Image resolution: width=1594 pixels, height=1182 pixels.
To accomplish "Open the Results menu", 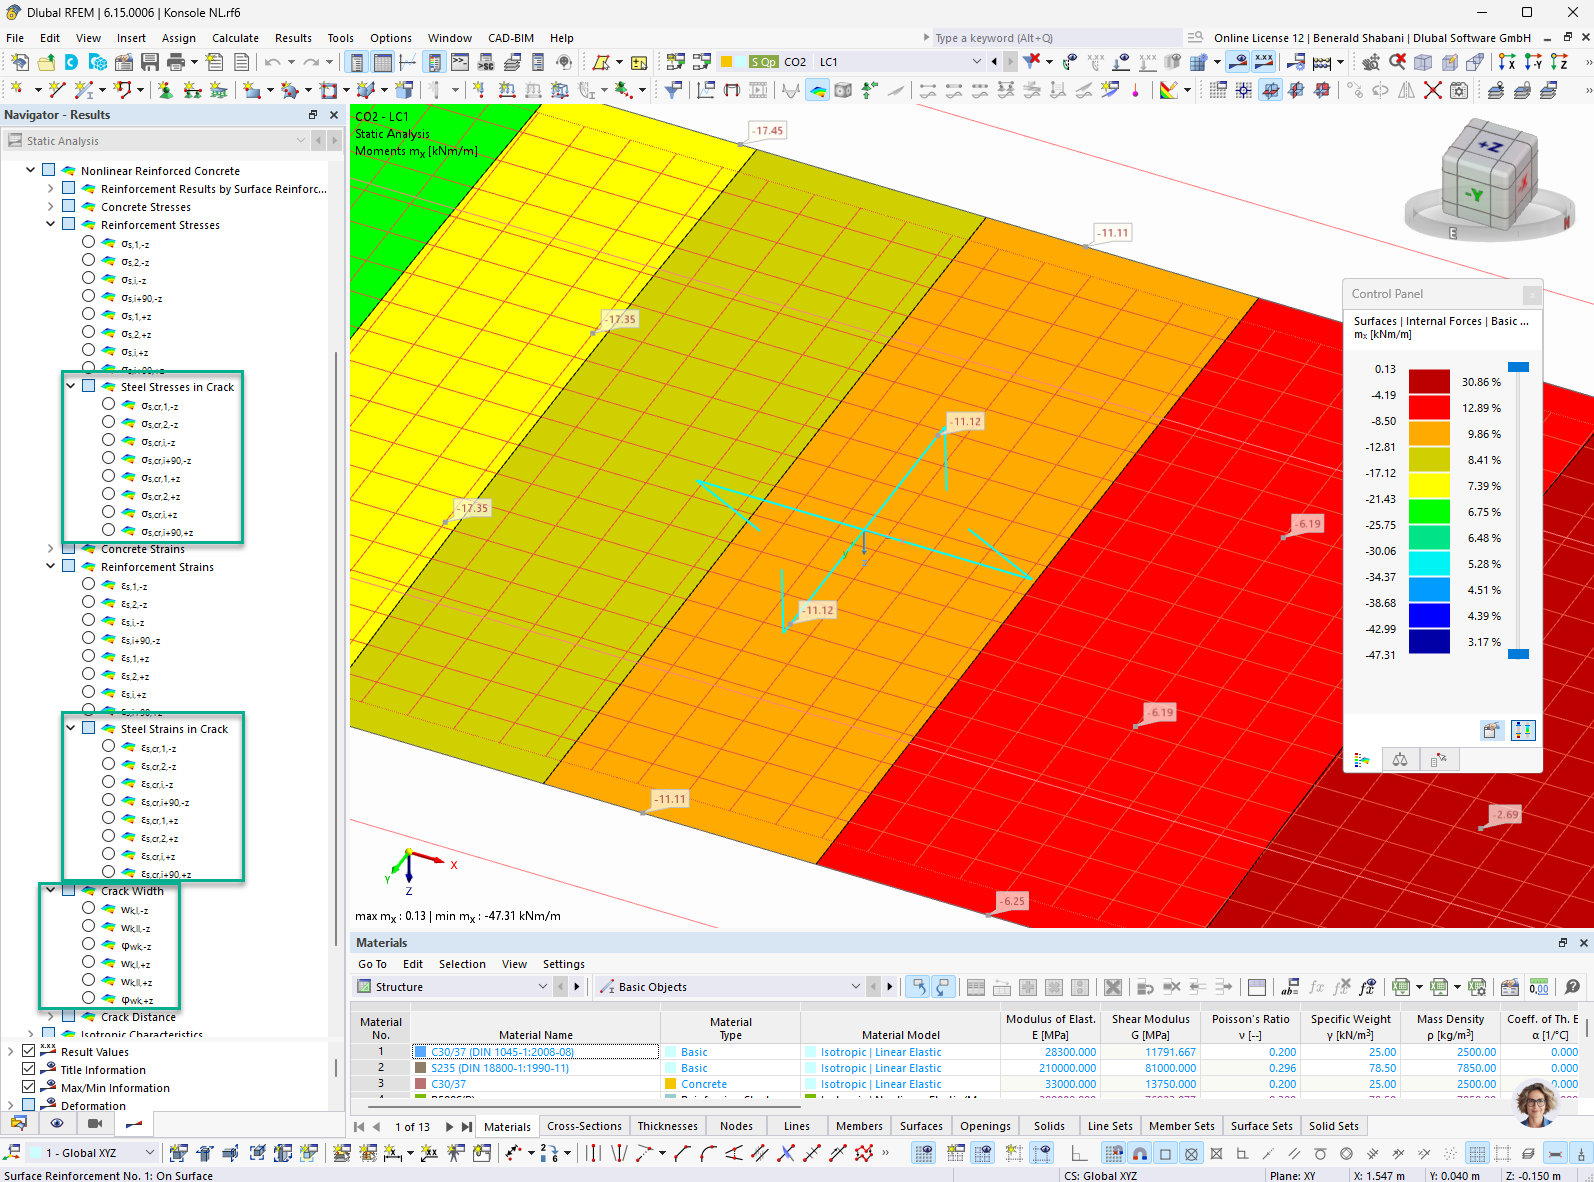I will tap(293, 38).
